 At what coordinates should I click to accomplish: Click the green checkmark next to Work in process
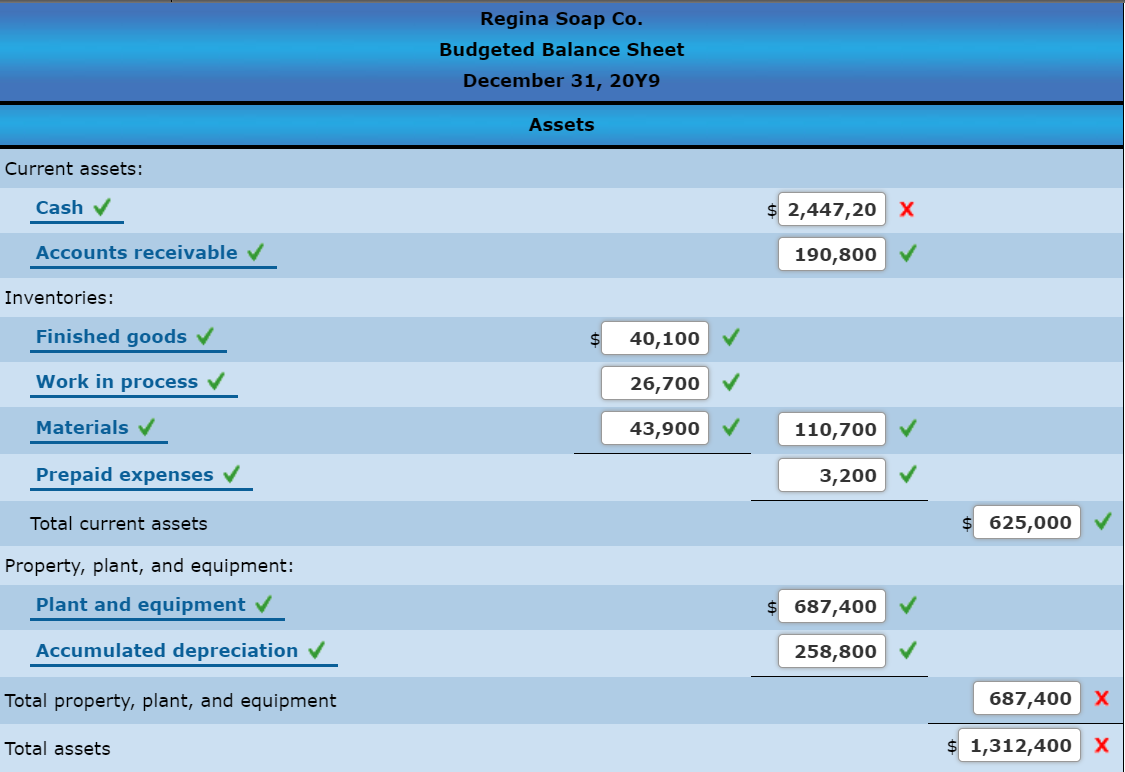[x=729, y=383]
